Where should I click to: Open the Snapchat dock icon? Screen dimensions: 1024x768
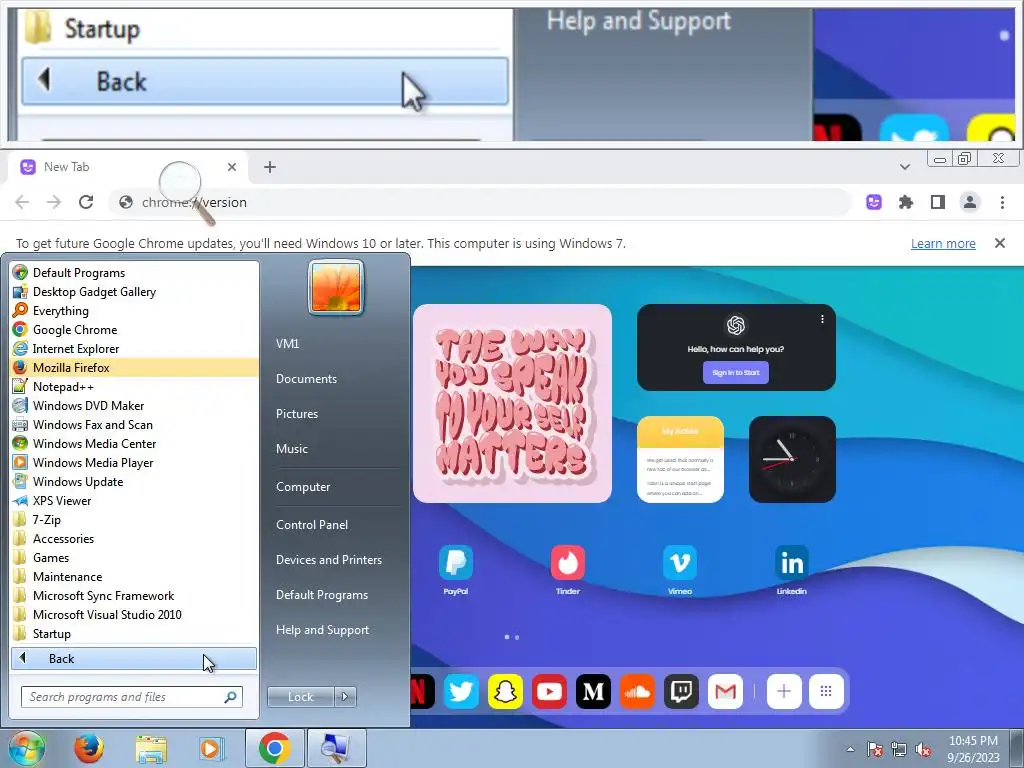point(505,692)
